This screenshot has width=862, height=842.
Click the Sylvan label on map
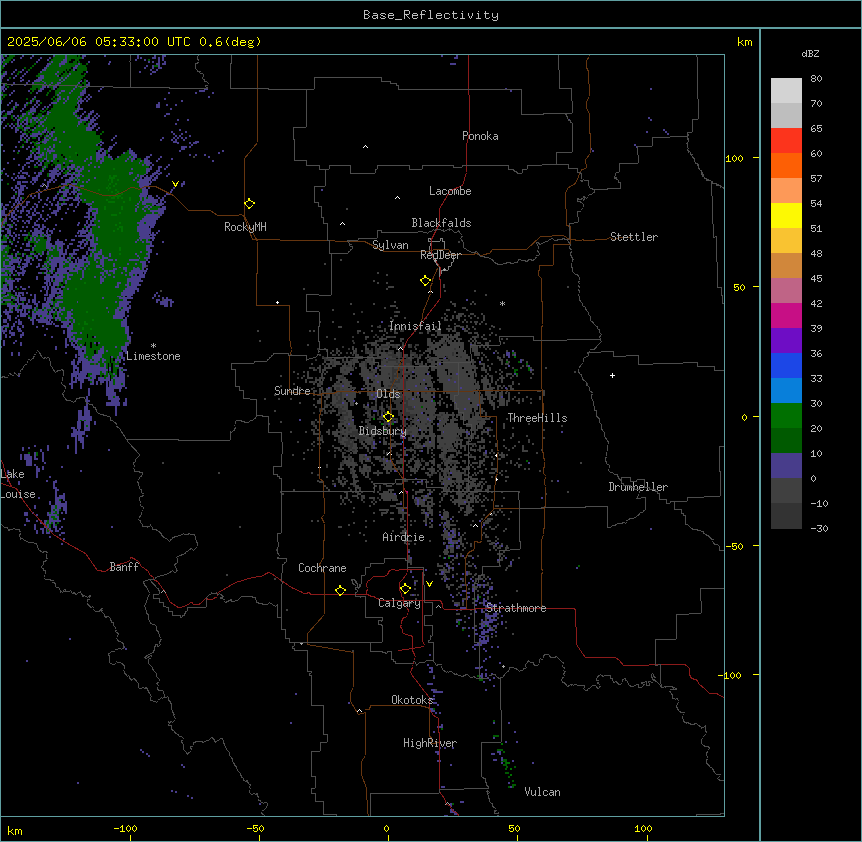coord(390,245)
